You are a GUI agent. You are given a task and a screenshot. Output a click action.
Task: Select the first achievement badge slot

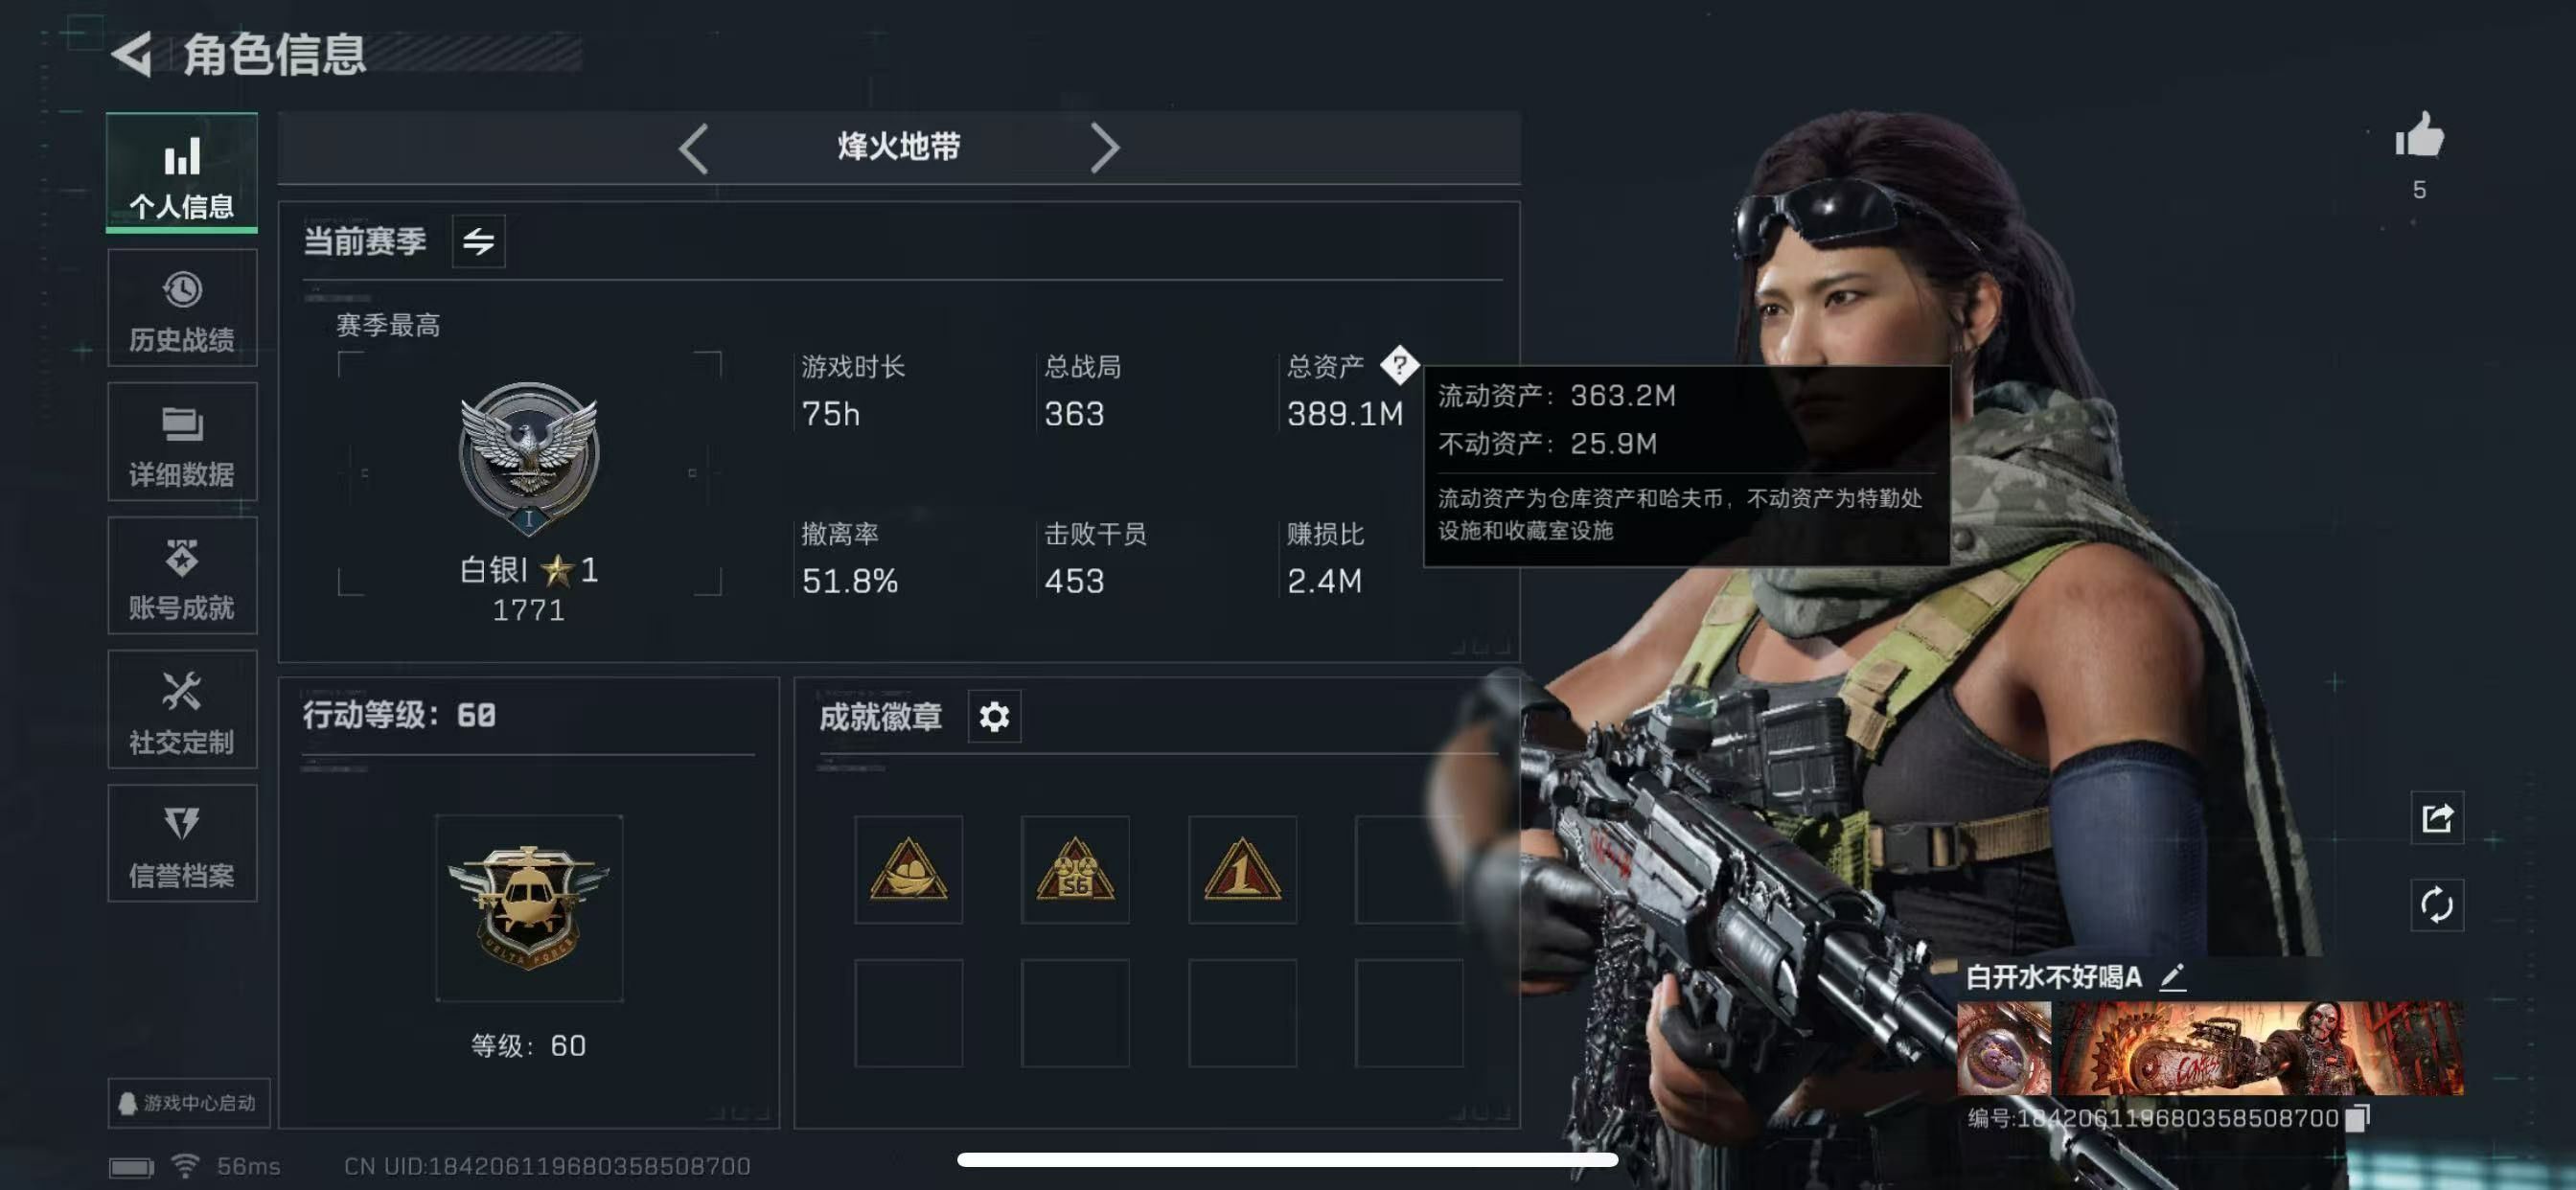908,869
